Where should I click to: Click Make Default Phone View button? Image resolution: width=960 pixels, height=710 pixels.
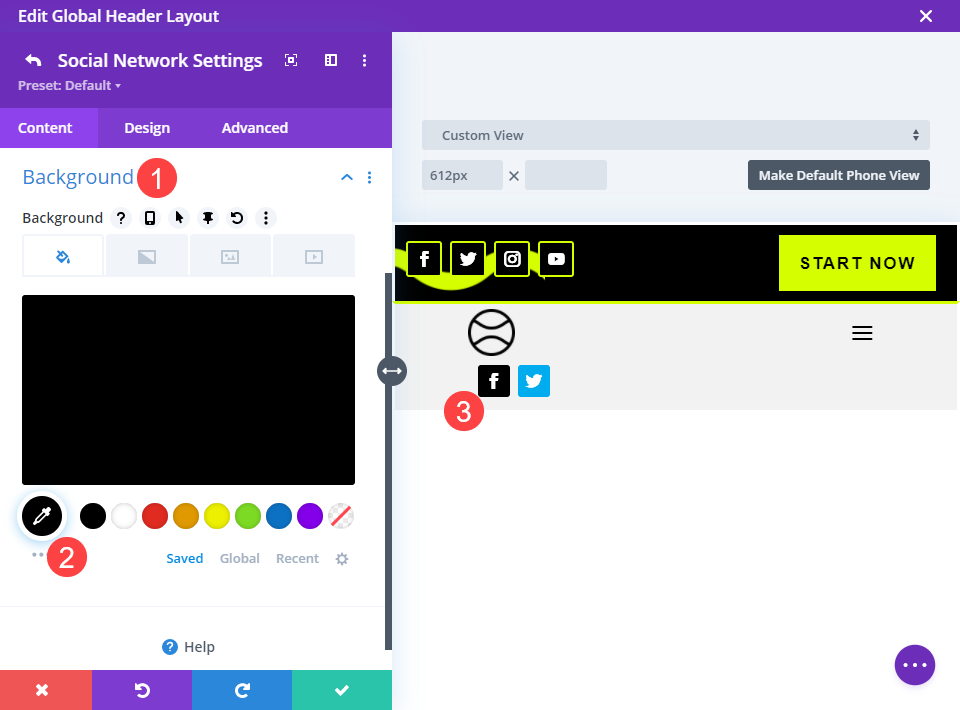839,175
